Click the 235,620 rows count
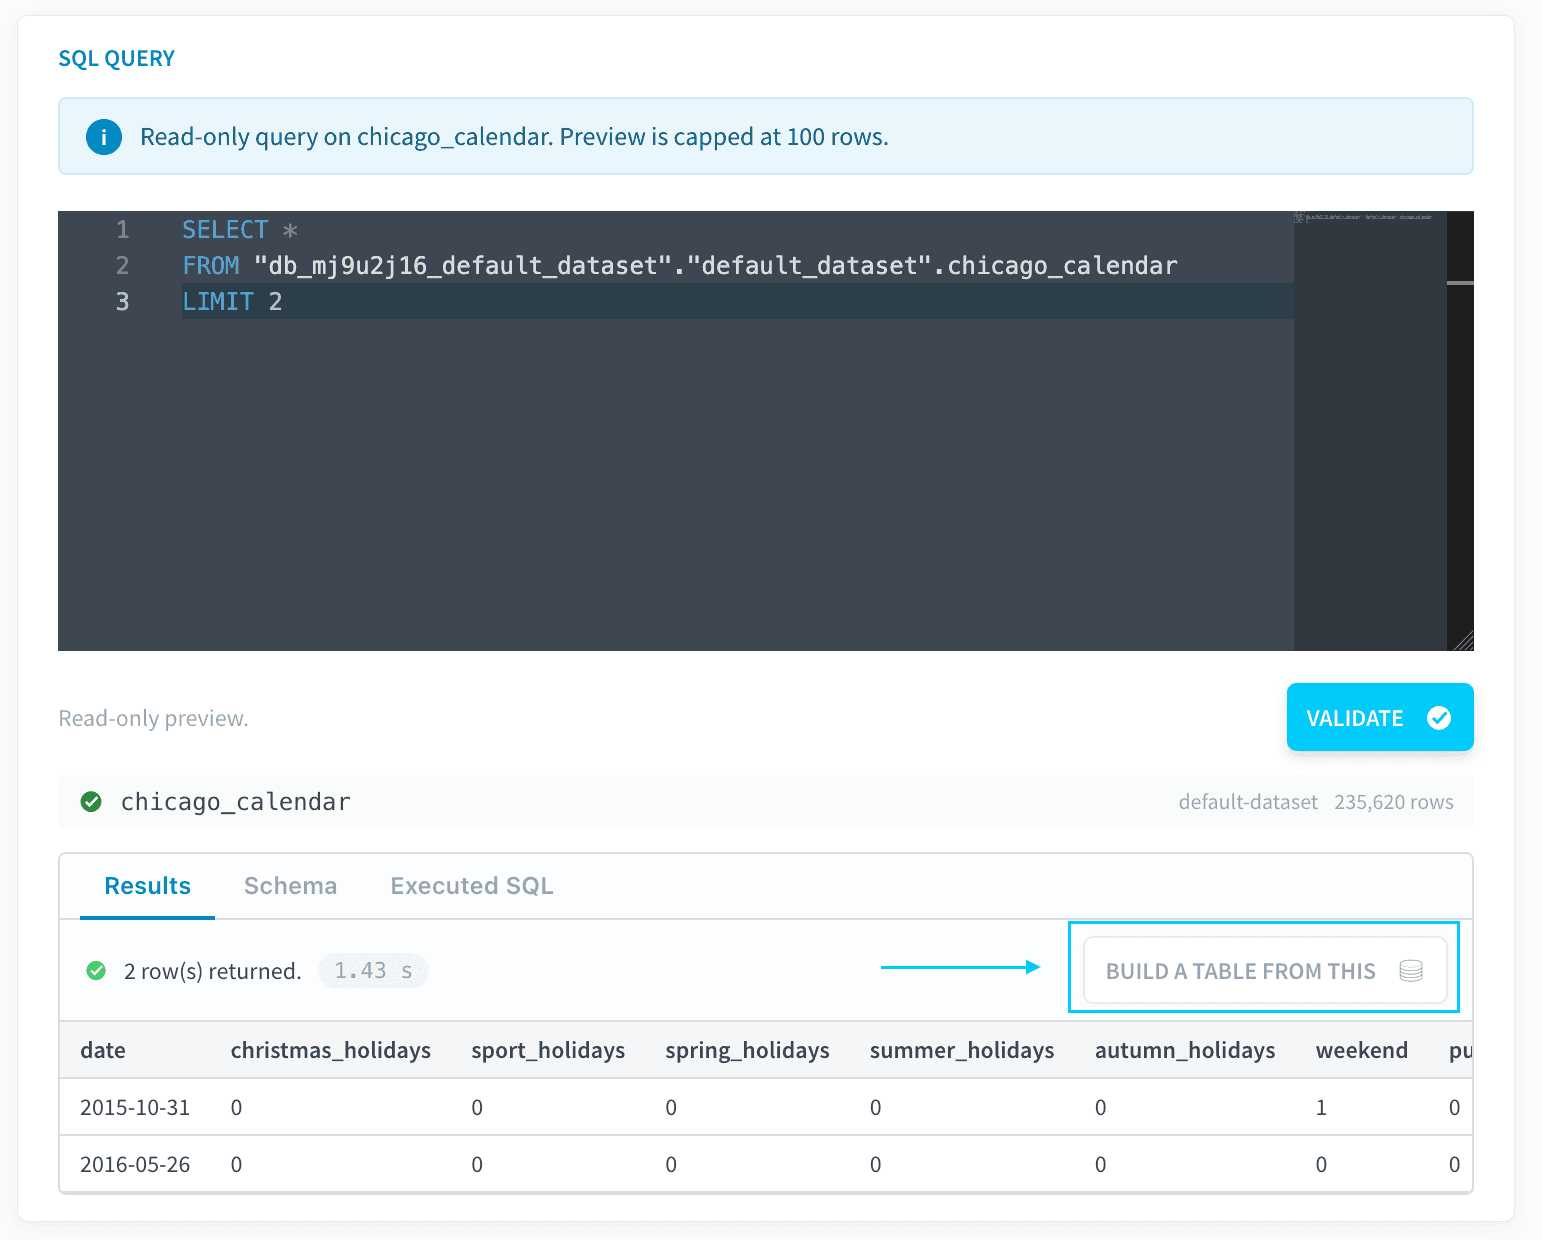 [x=1394, y=802]
